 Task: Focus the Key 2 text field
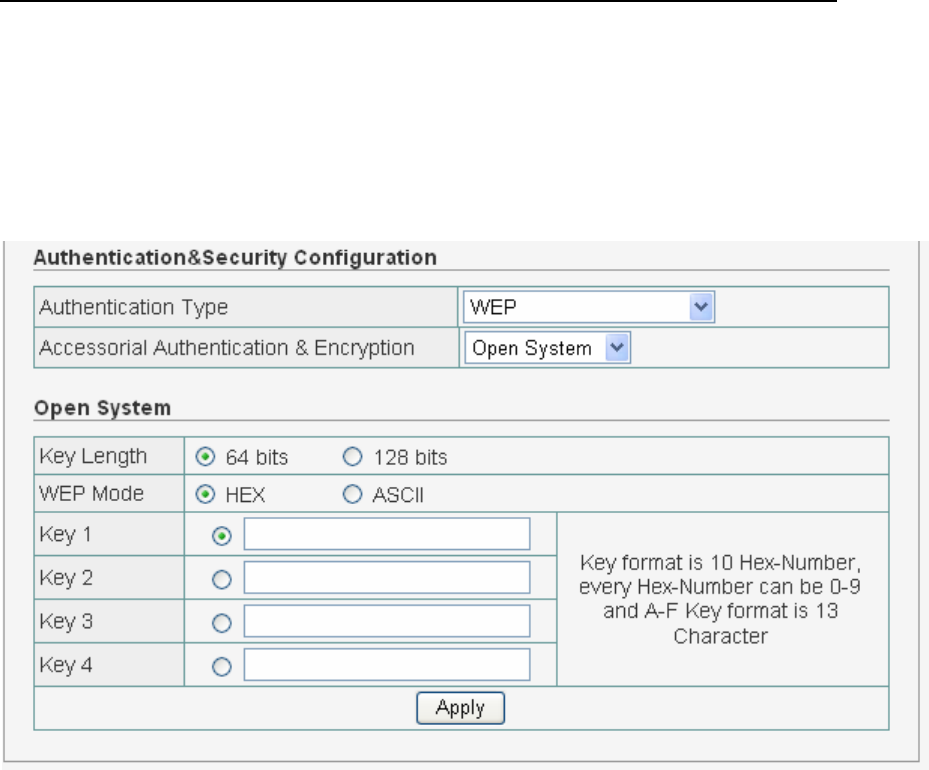386,578
